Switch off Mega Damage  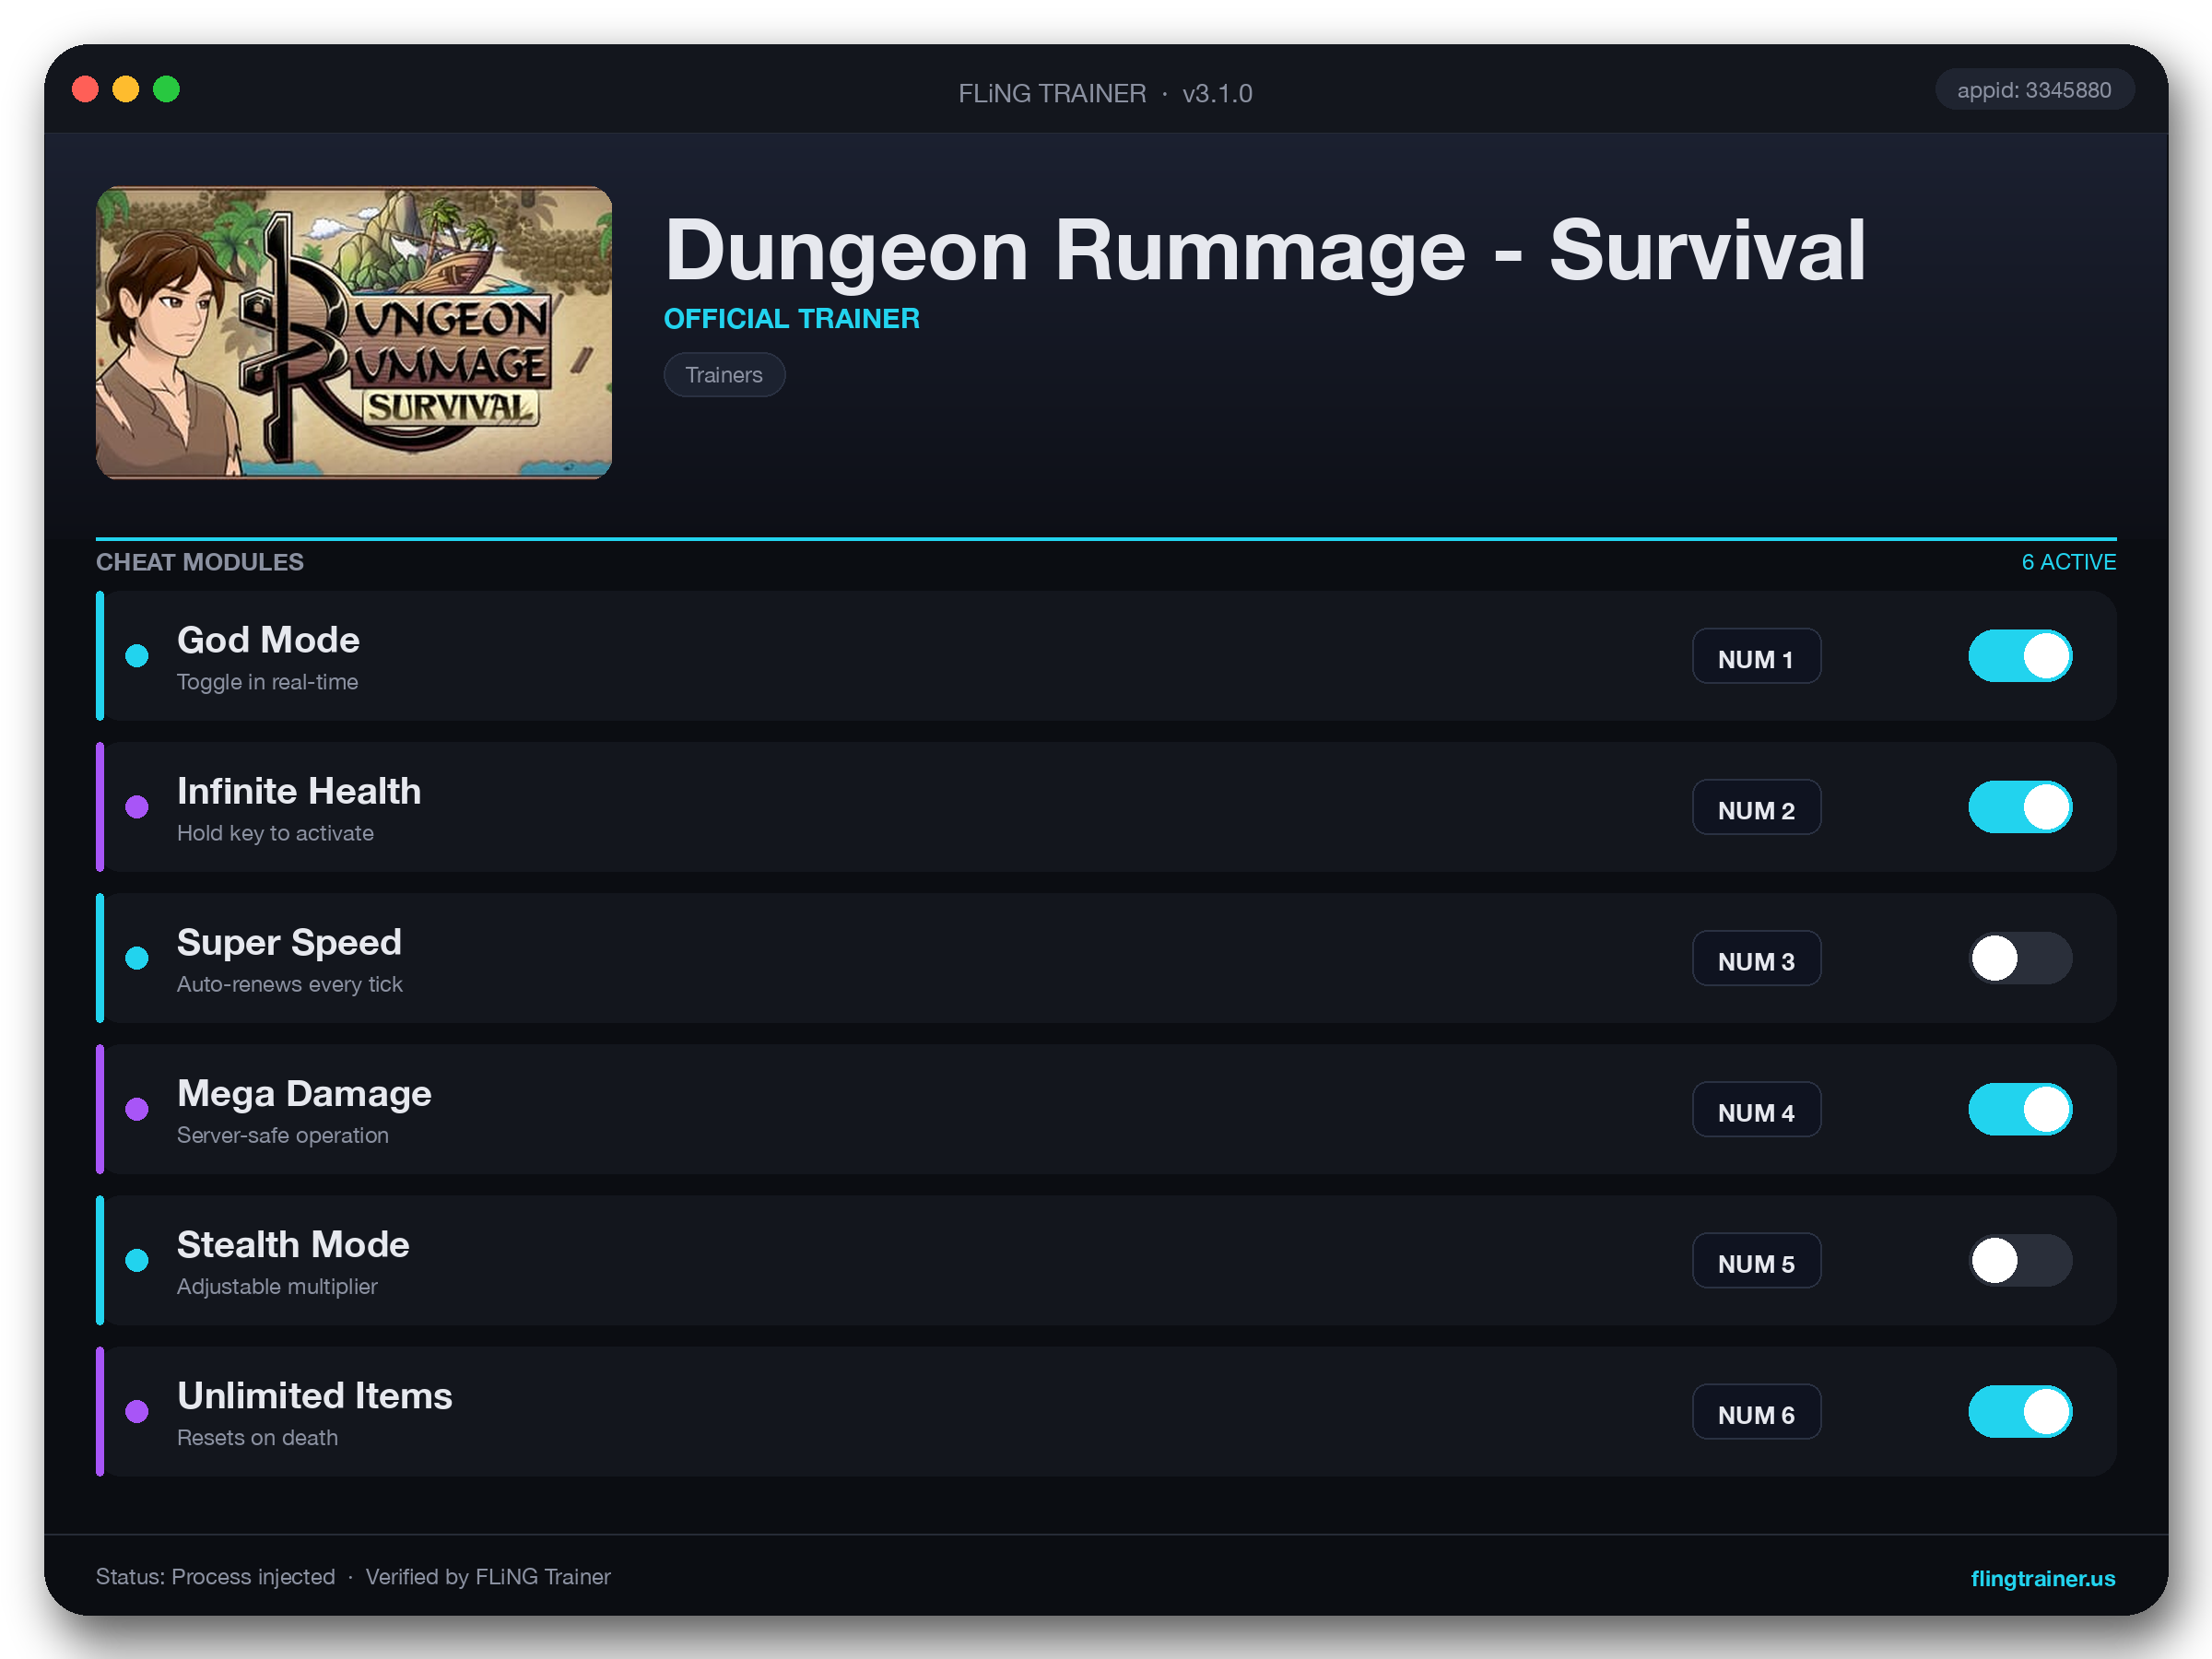(x=2020, y=1109)
